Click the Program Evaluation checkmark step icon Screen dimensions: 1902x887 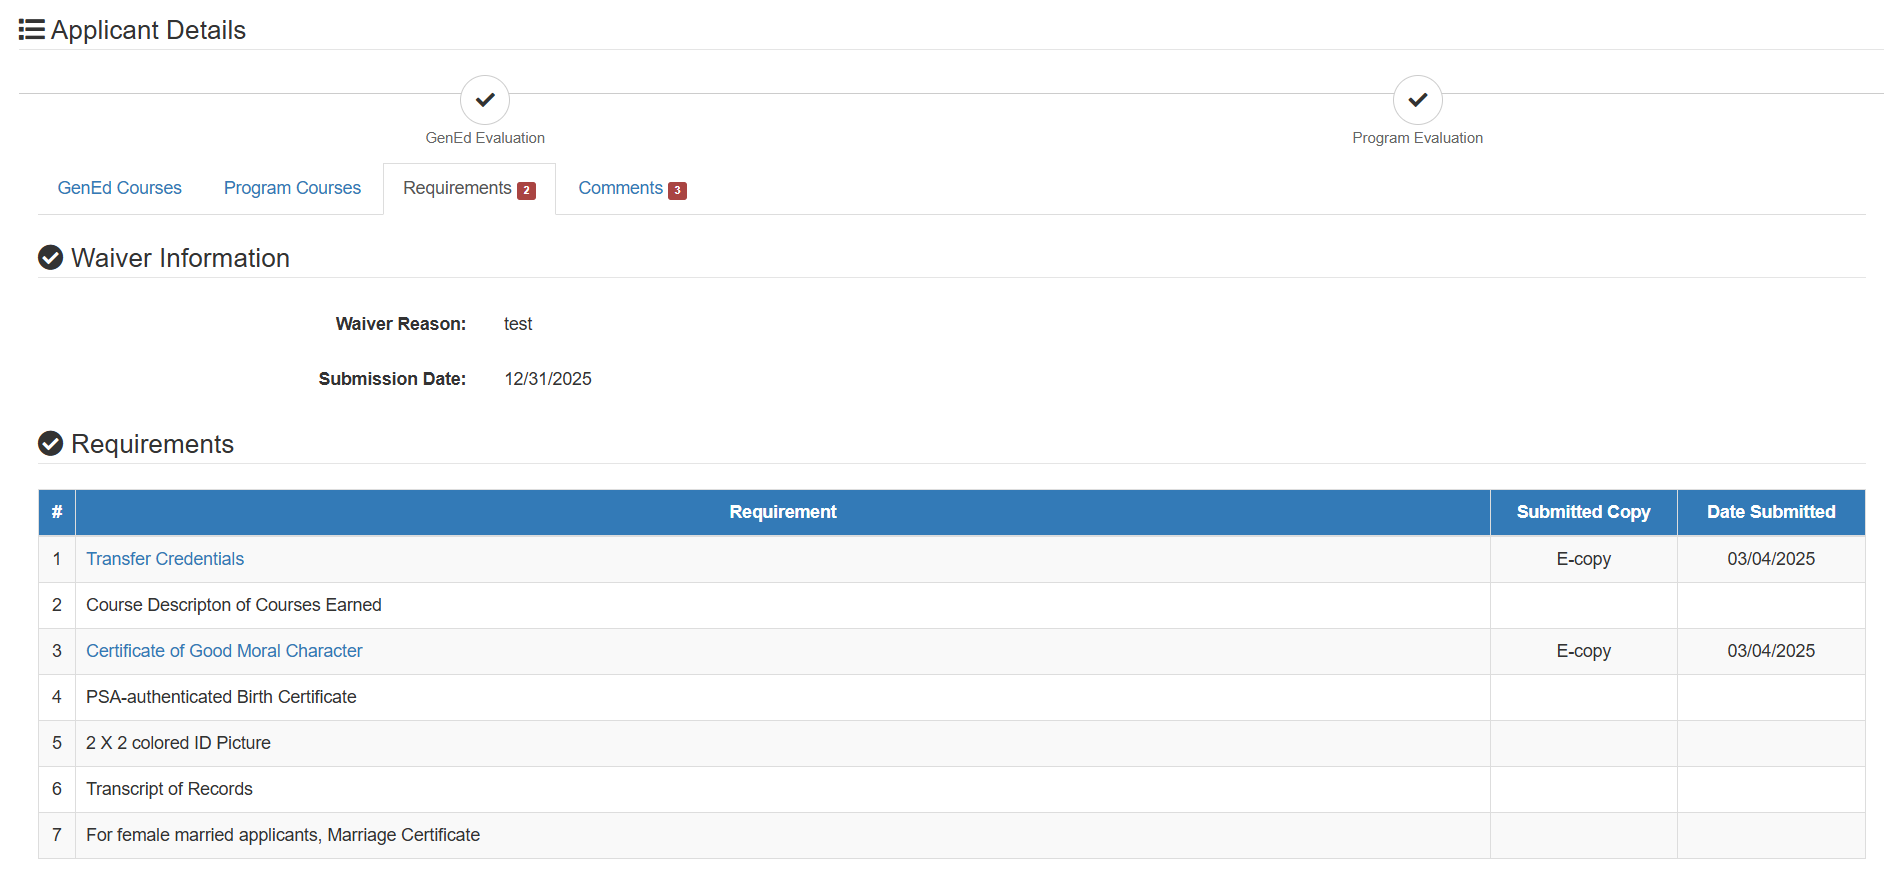[1417, 100]
